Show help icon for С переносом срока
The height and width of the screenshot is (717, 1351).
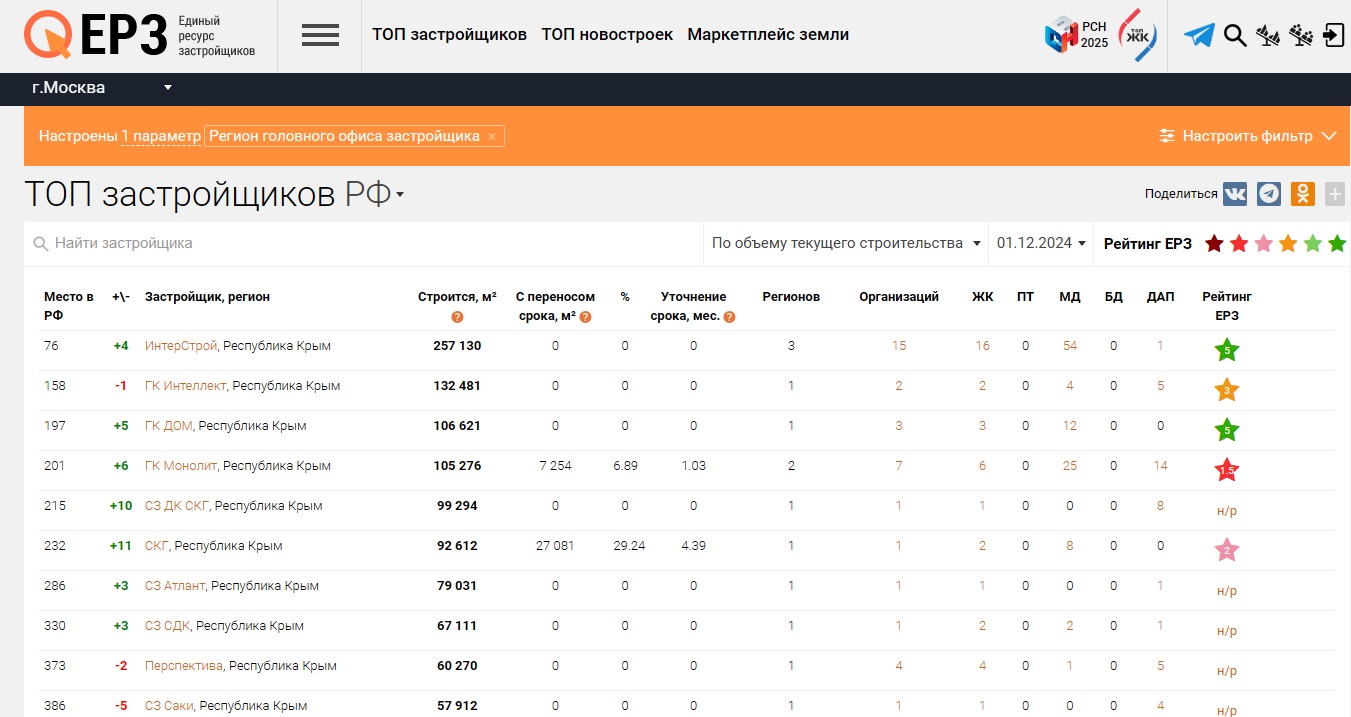click(585, 317)
